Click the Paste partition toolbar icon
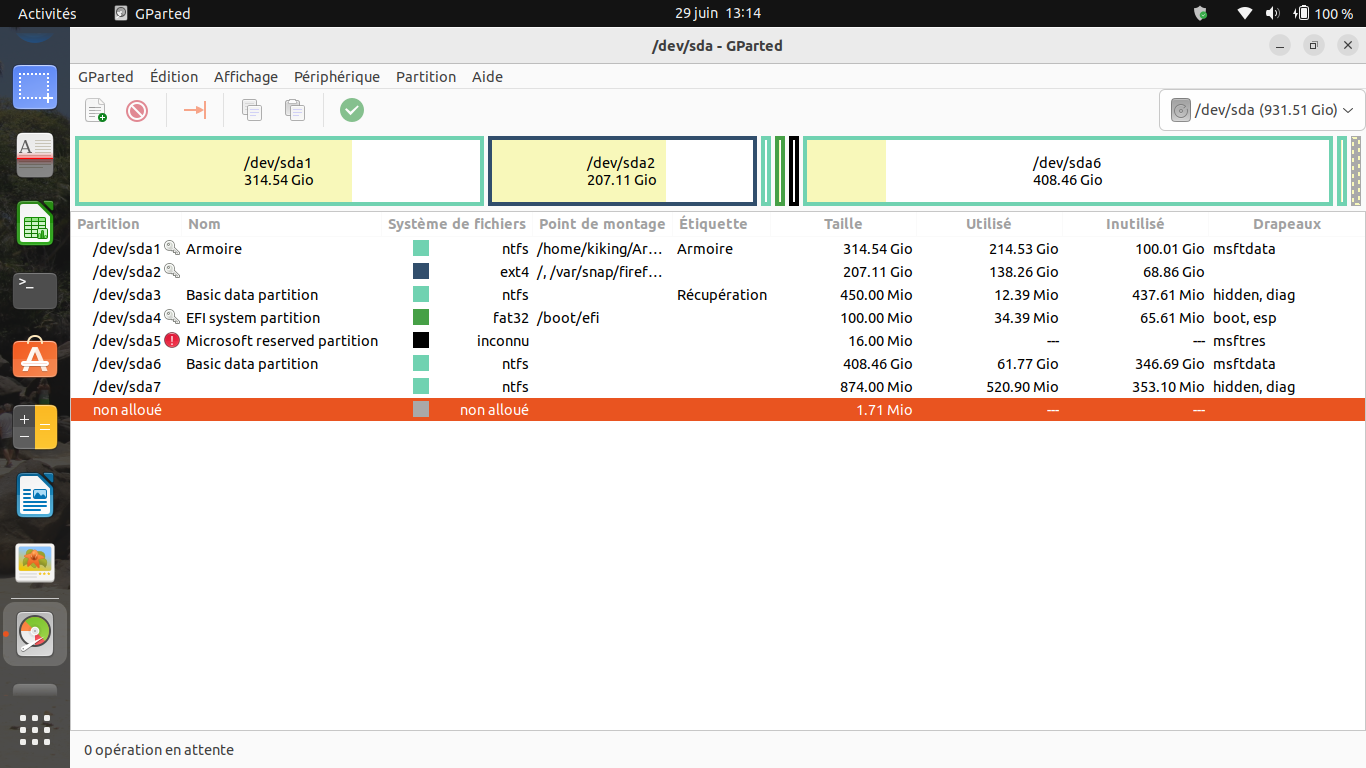Image resolution: width=1366 pixels, height=768 pixels. click(294, 110)
